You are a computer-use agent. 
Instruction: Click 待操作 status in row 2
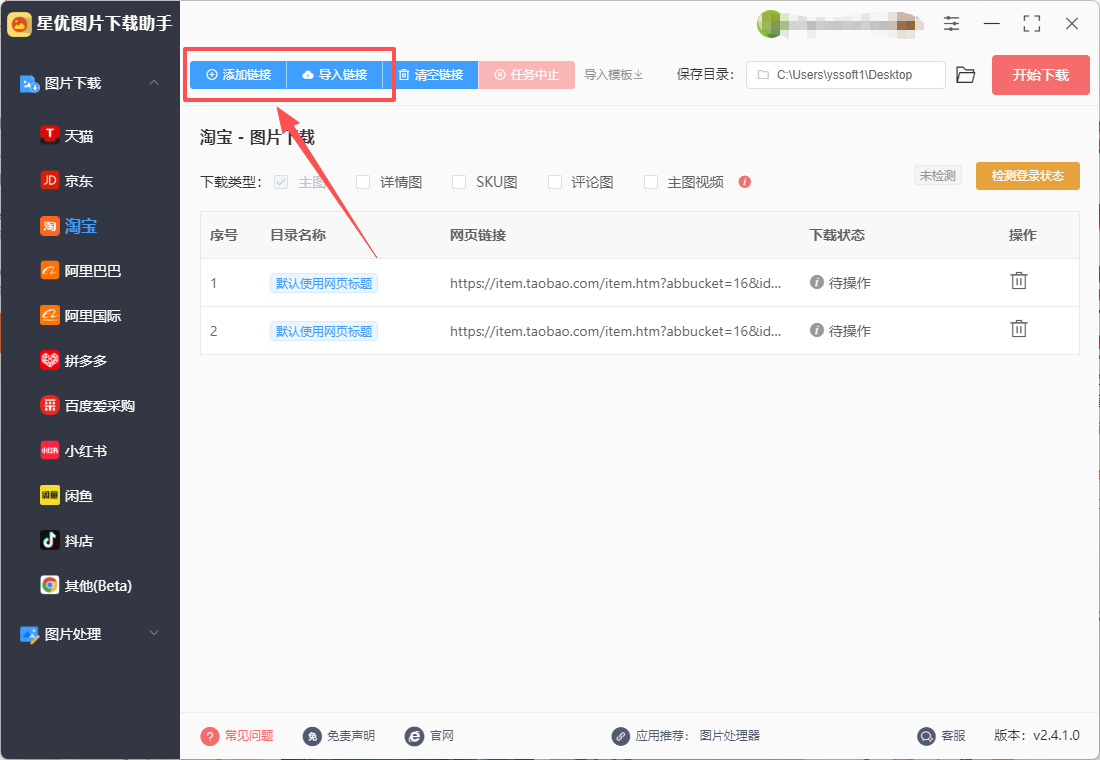point(840,331)
